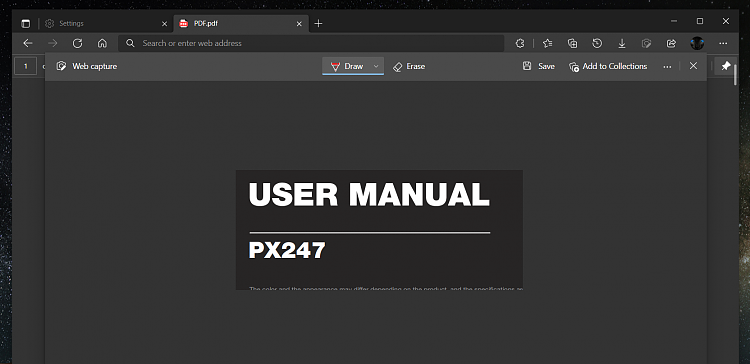The width and height of the screenshot is (750, 364).
Task: Refresh the current page
Action: click(77, 44)
